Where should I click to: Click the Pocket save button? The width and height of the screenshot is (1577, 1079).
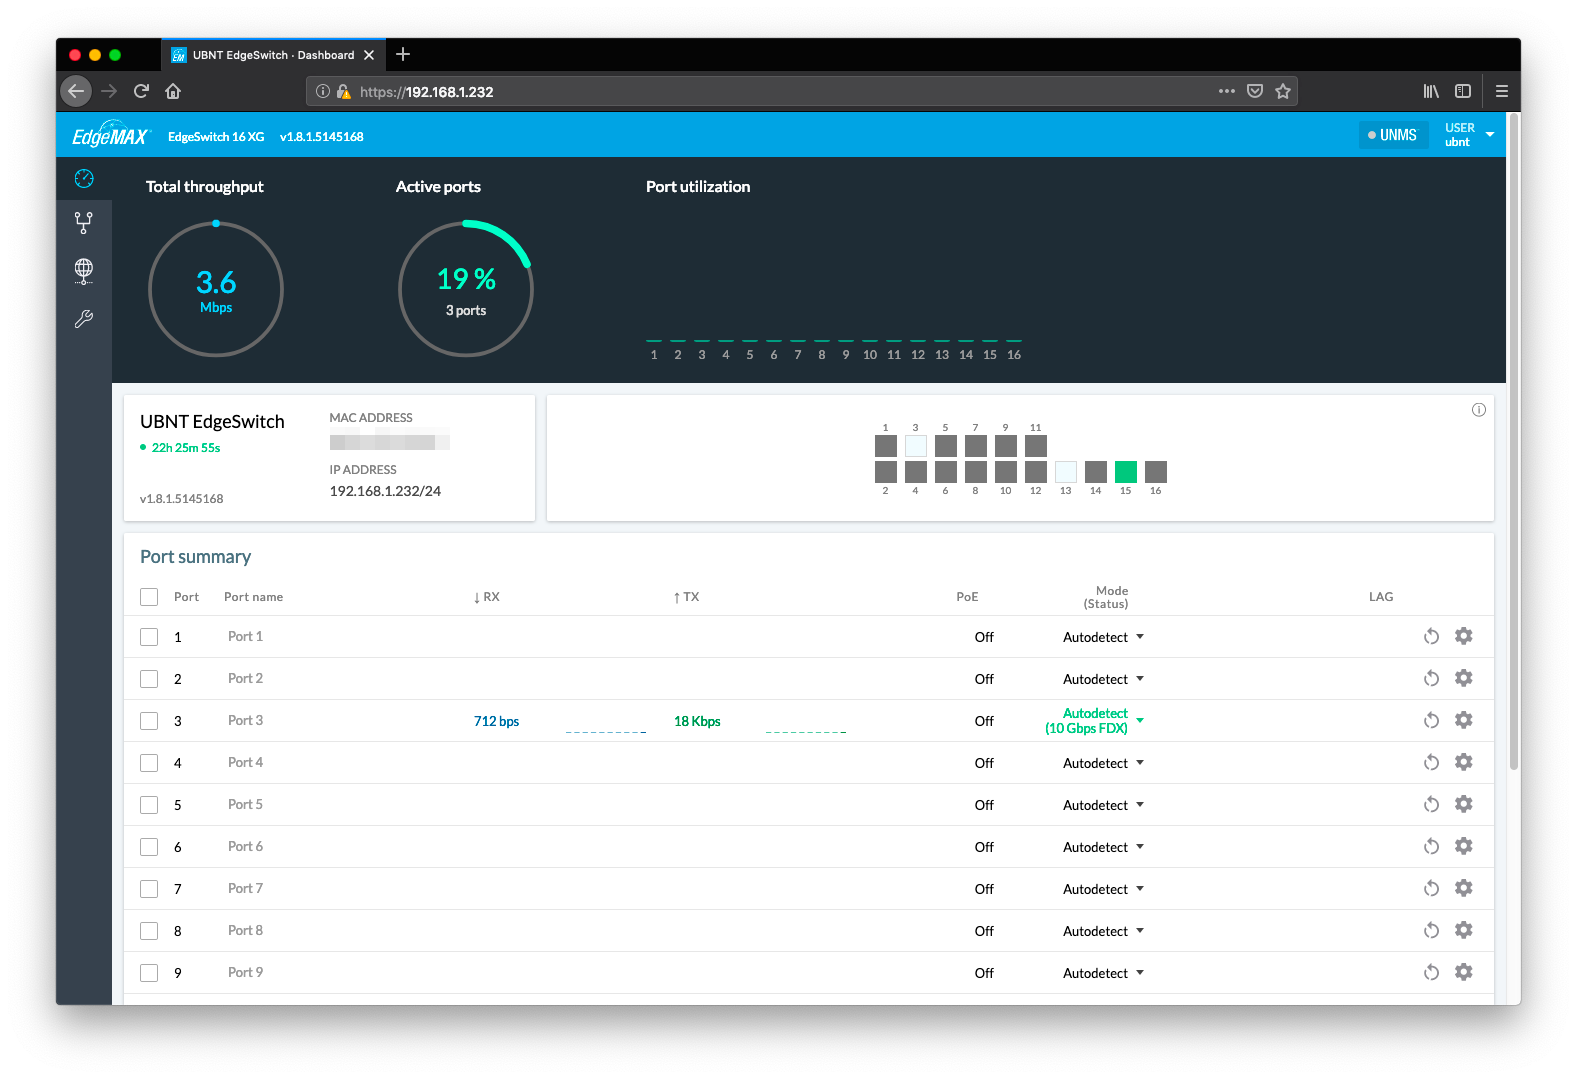(x=1255, y=91)
